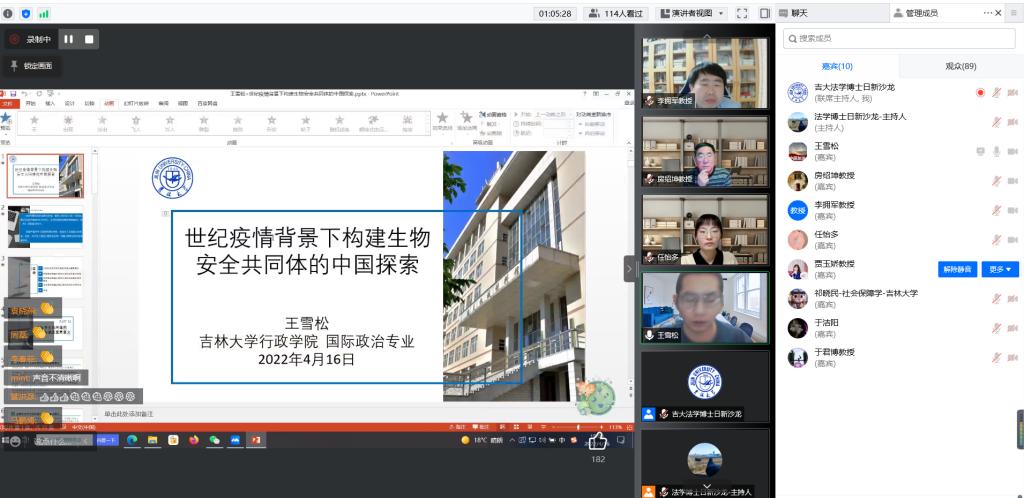Open the blue security shield icon
Image resolution: width=1024 pixels, height=498 pixels.
[x=26, y=13]
